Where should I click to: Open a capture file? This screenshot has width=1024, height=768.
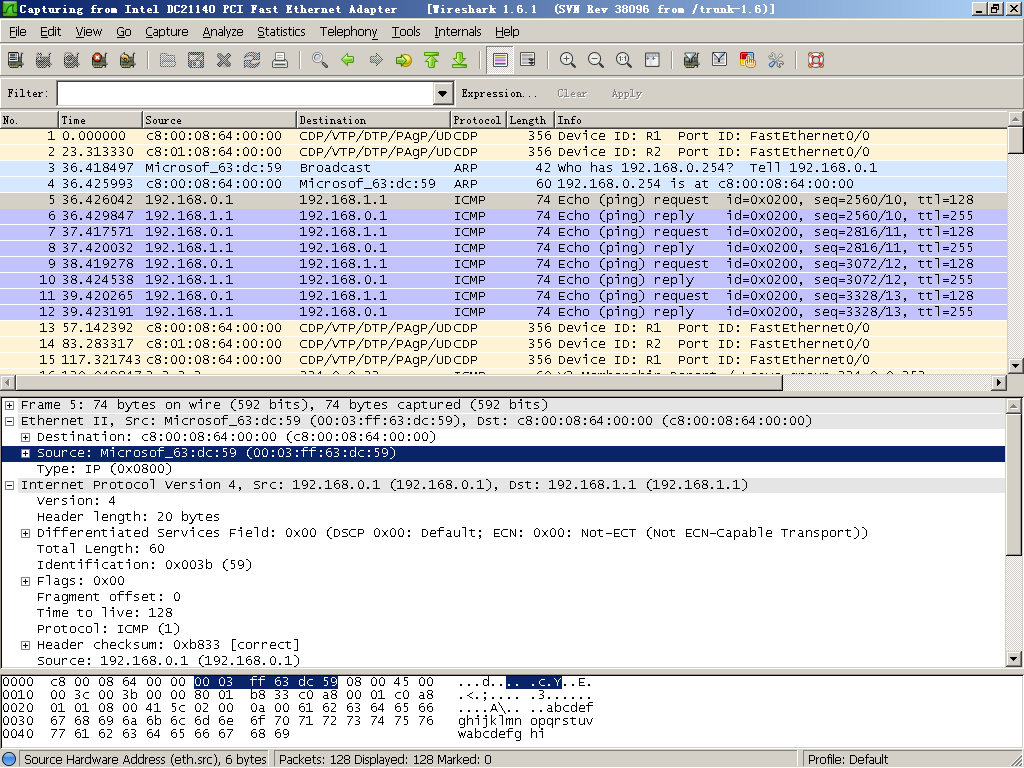[x=168, y=61]
